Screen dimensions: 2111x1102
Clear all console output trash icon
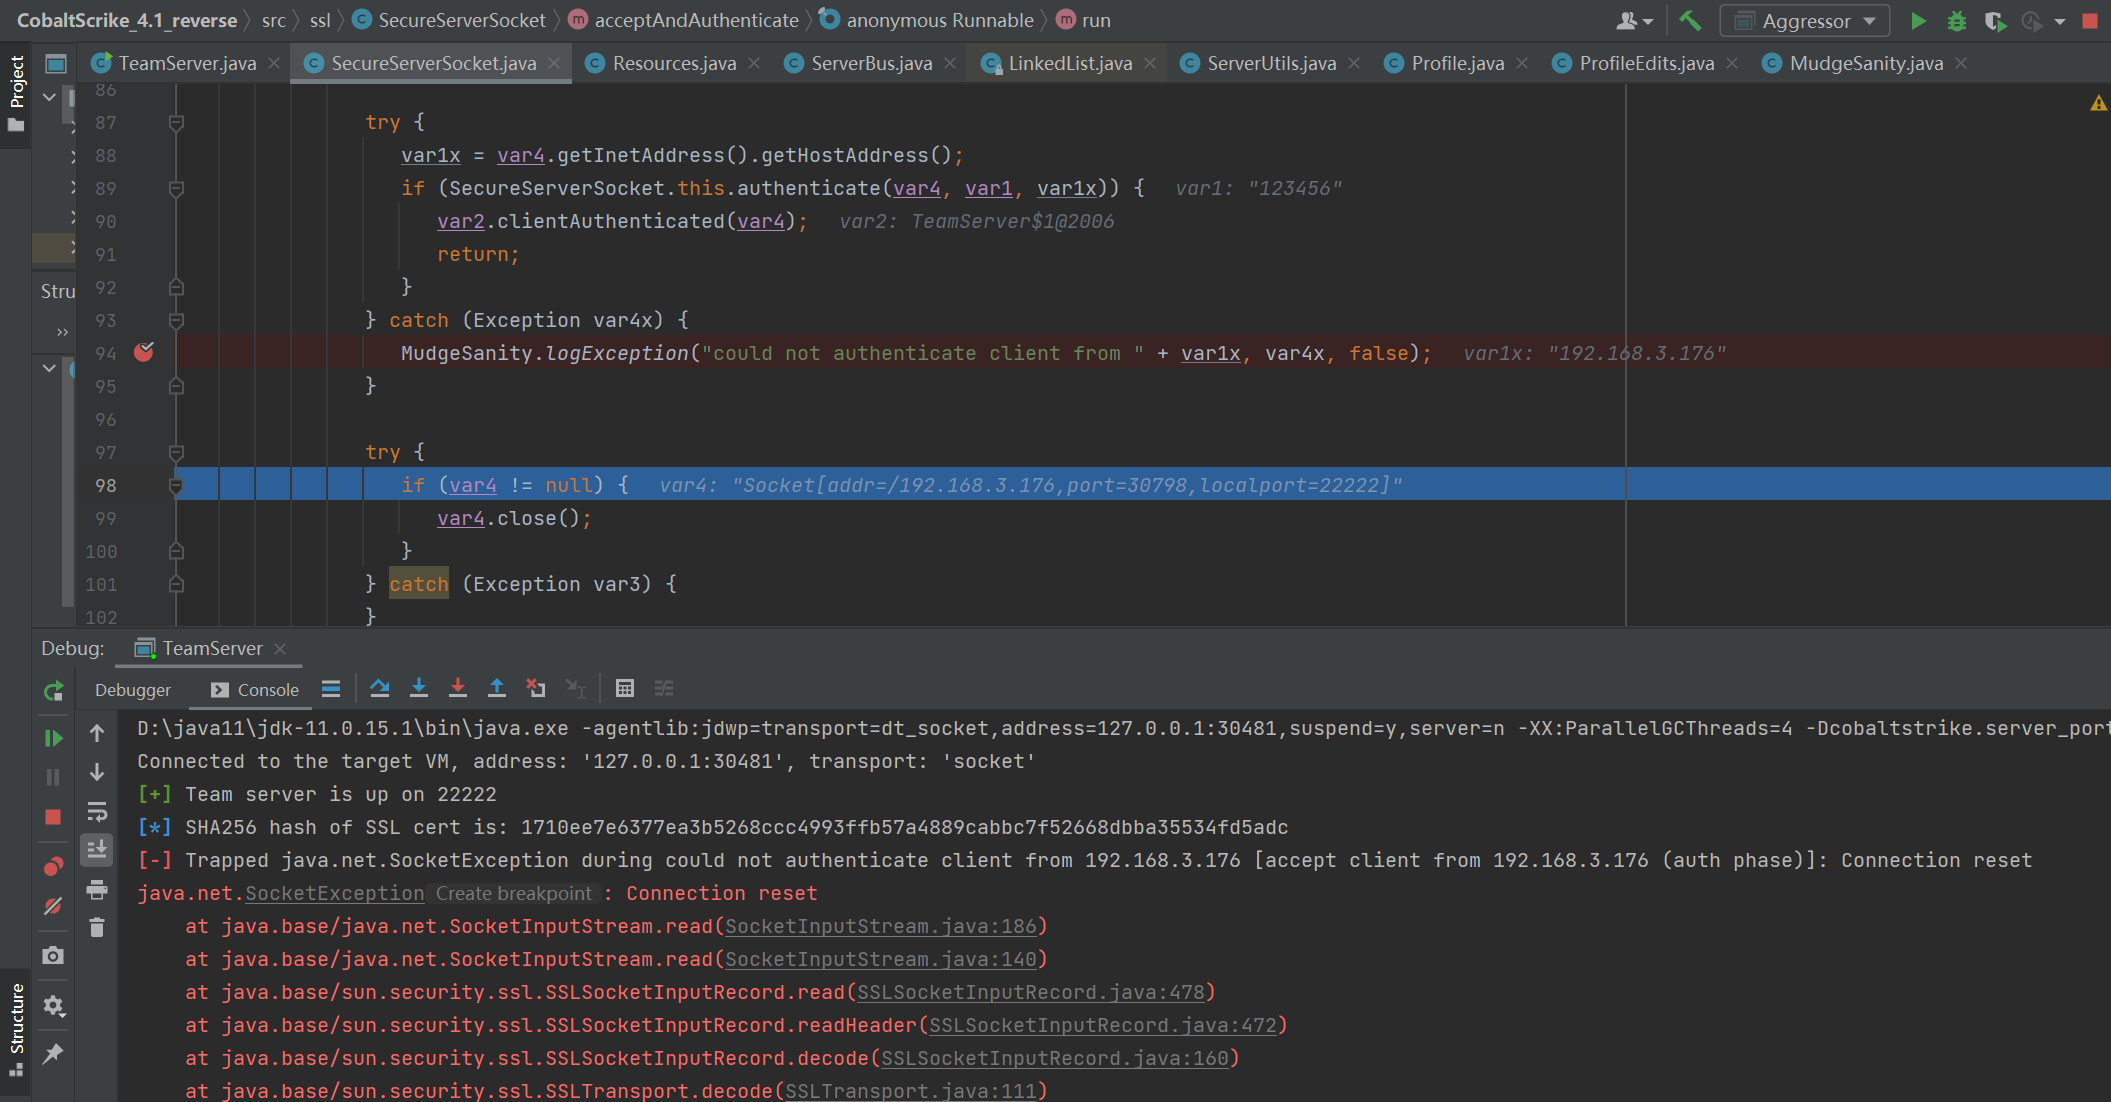(97, 928)
